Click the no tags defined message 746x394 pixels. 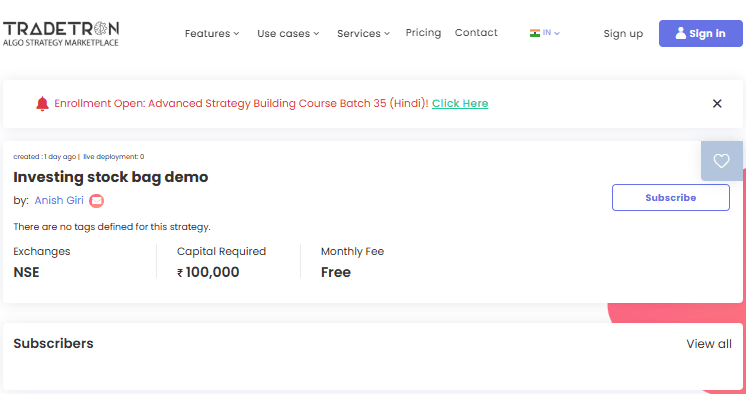[112, 227]
